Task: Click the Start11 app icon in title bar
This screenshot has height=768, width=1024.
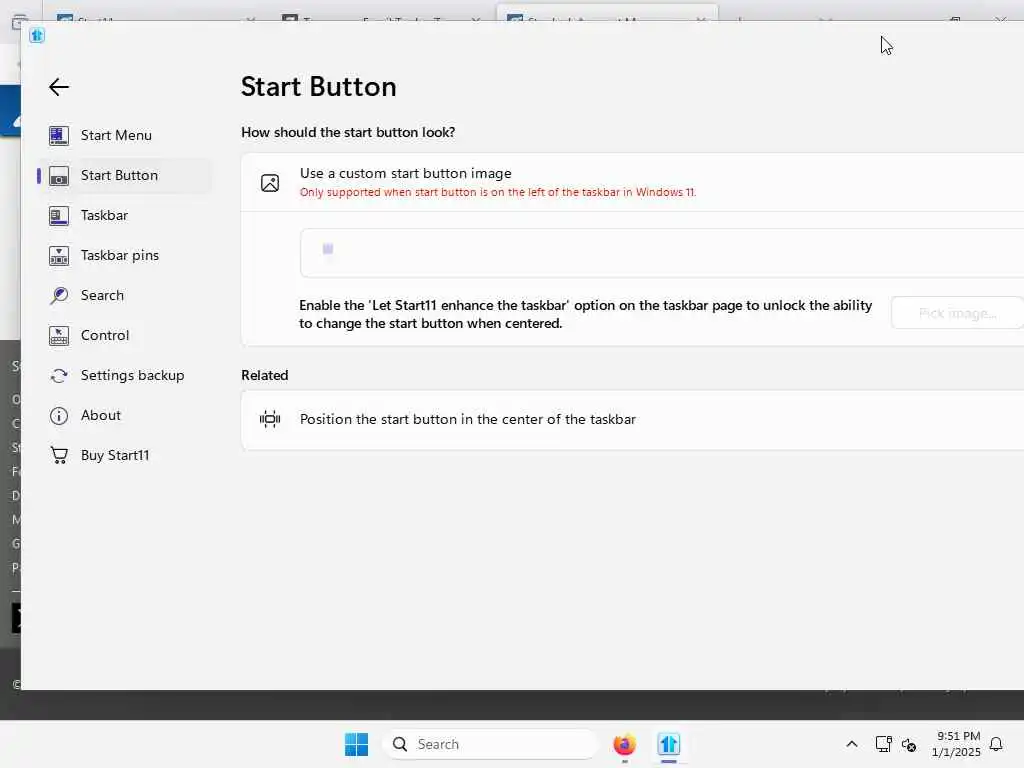Action: 37,35
